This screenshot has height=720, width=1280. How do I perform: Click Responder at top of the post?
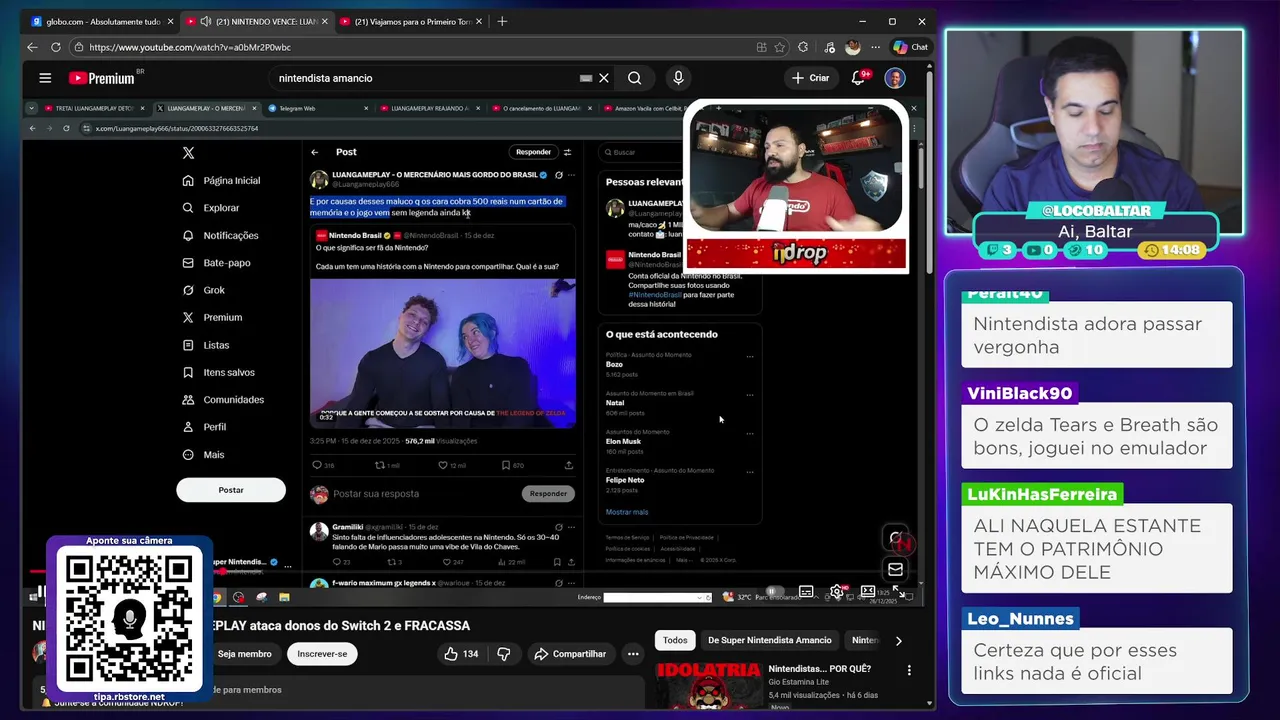533,152
